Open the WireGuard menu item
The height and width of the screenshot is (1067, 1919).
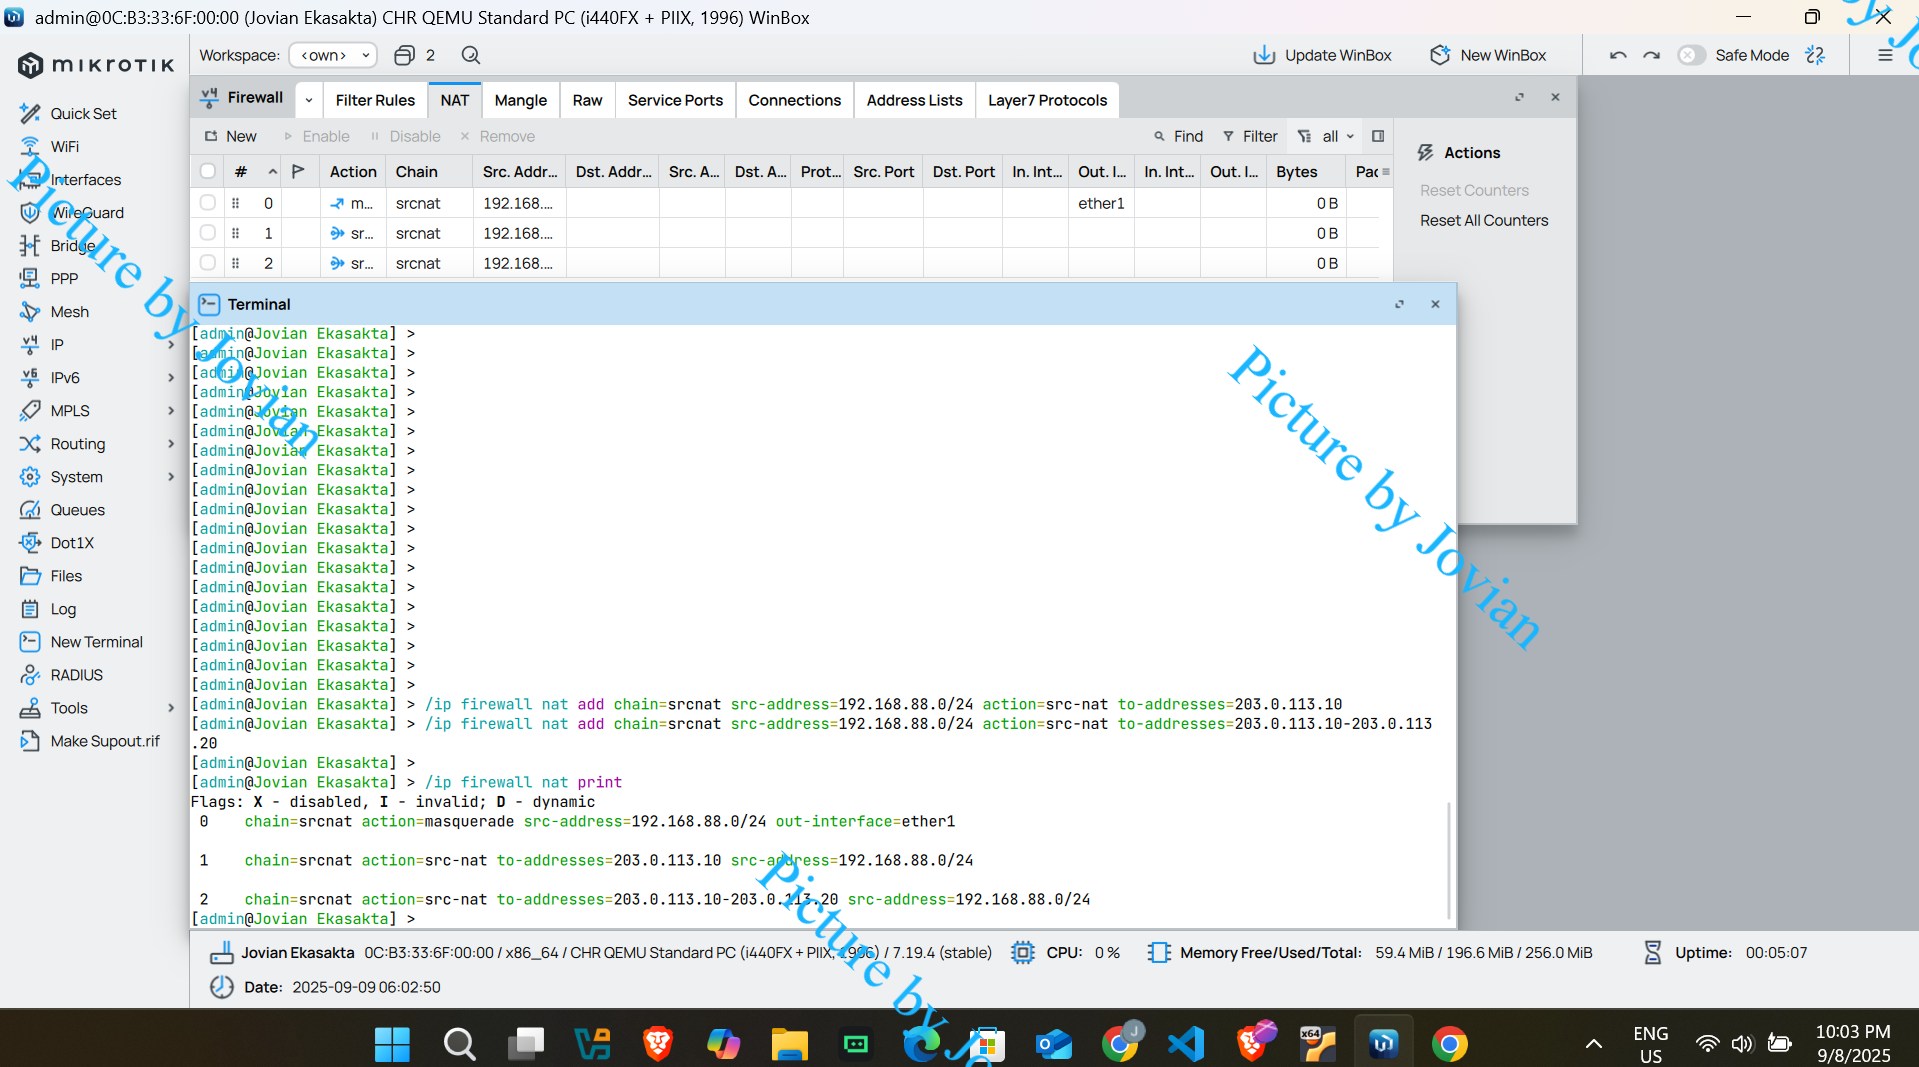pyautogui.click(x=87, y=212)
